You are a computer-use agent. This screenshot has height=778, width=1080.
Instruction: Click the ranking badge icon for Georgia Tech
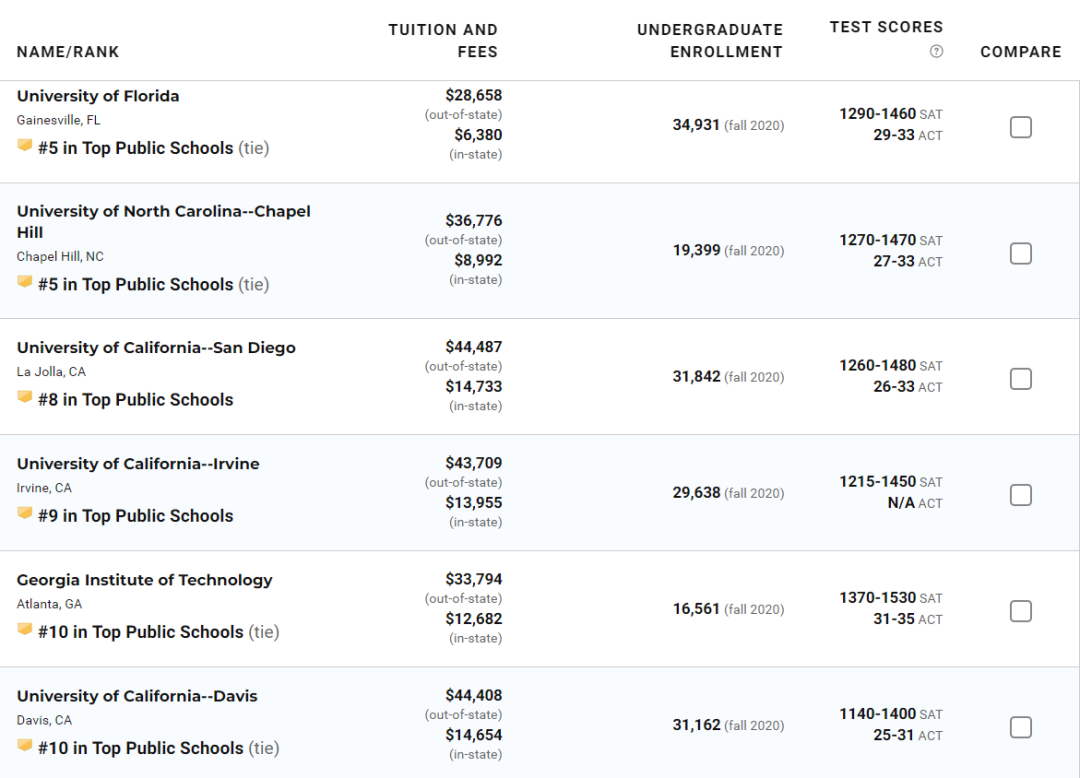pyautogui.click(x=25, y=629)
